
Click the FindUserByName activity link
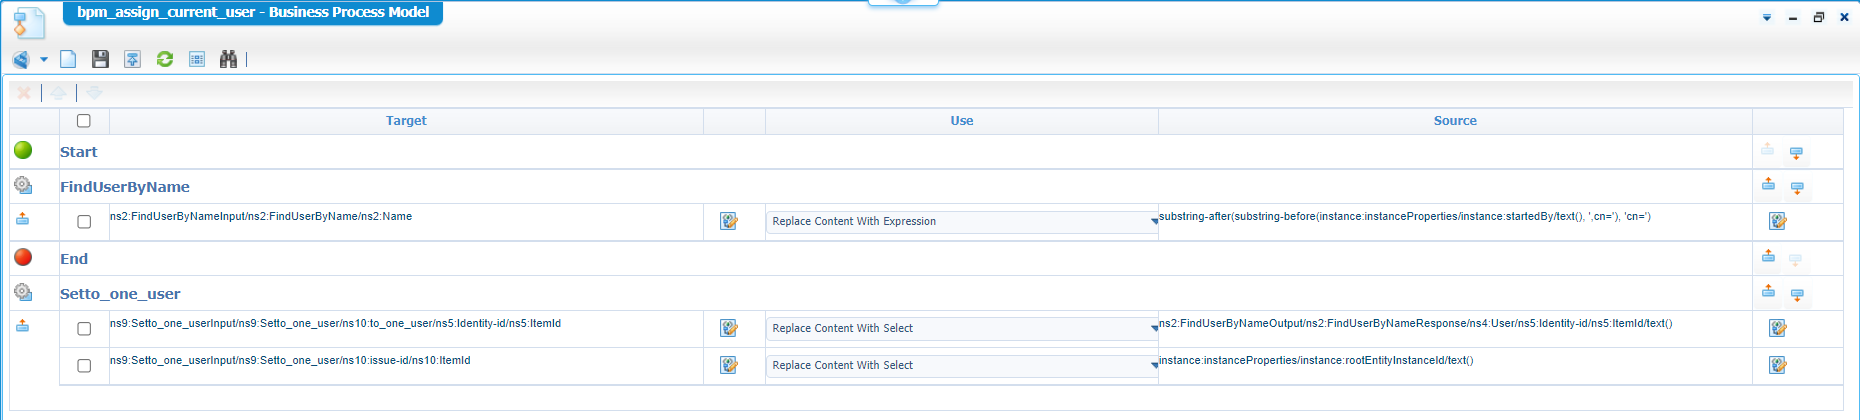[125, 187]
